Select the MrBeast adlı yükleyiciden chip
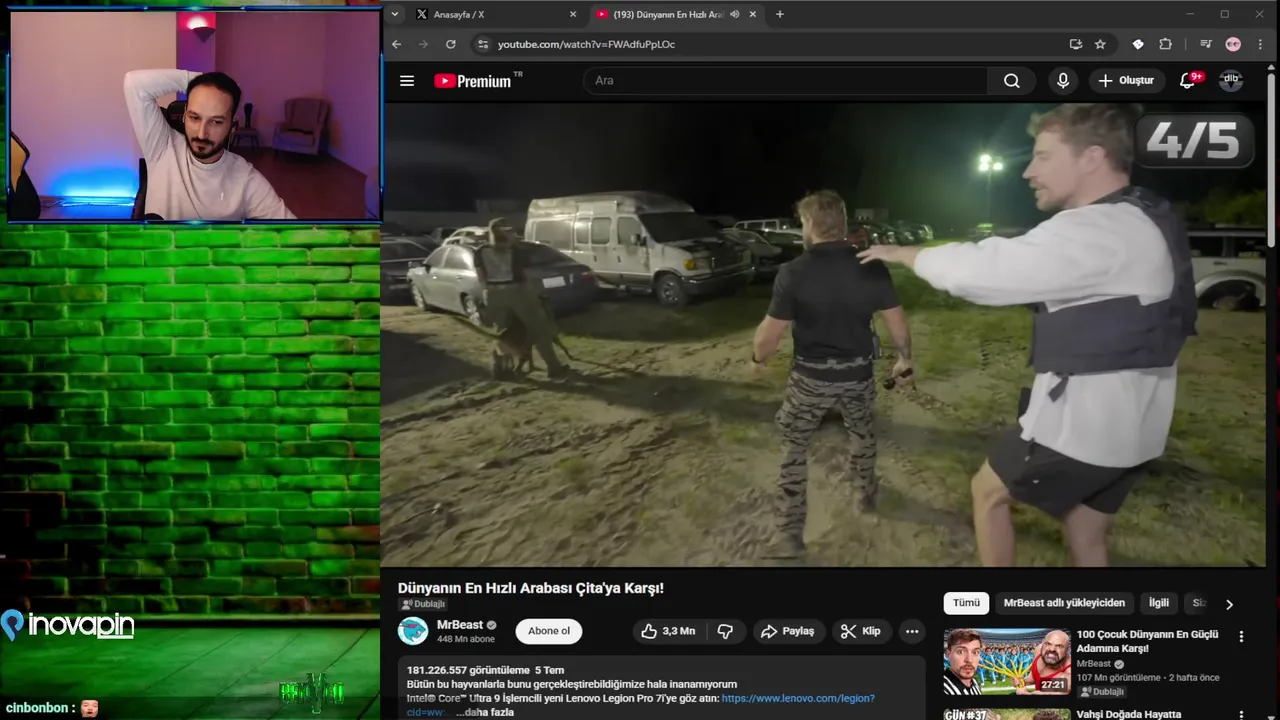Viewport: 1280px width, 720px height. [x=1064, y=603]
